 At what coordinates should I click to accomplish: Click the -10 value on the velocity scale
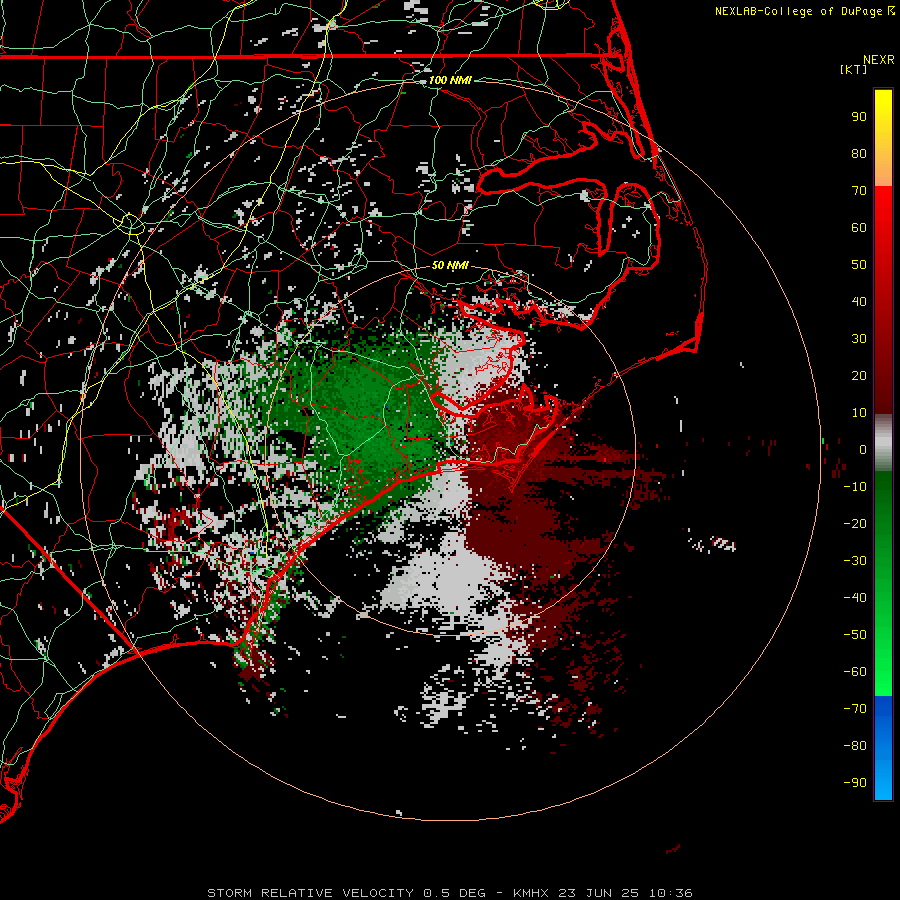[x=855, y=487]
